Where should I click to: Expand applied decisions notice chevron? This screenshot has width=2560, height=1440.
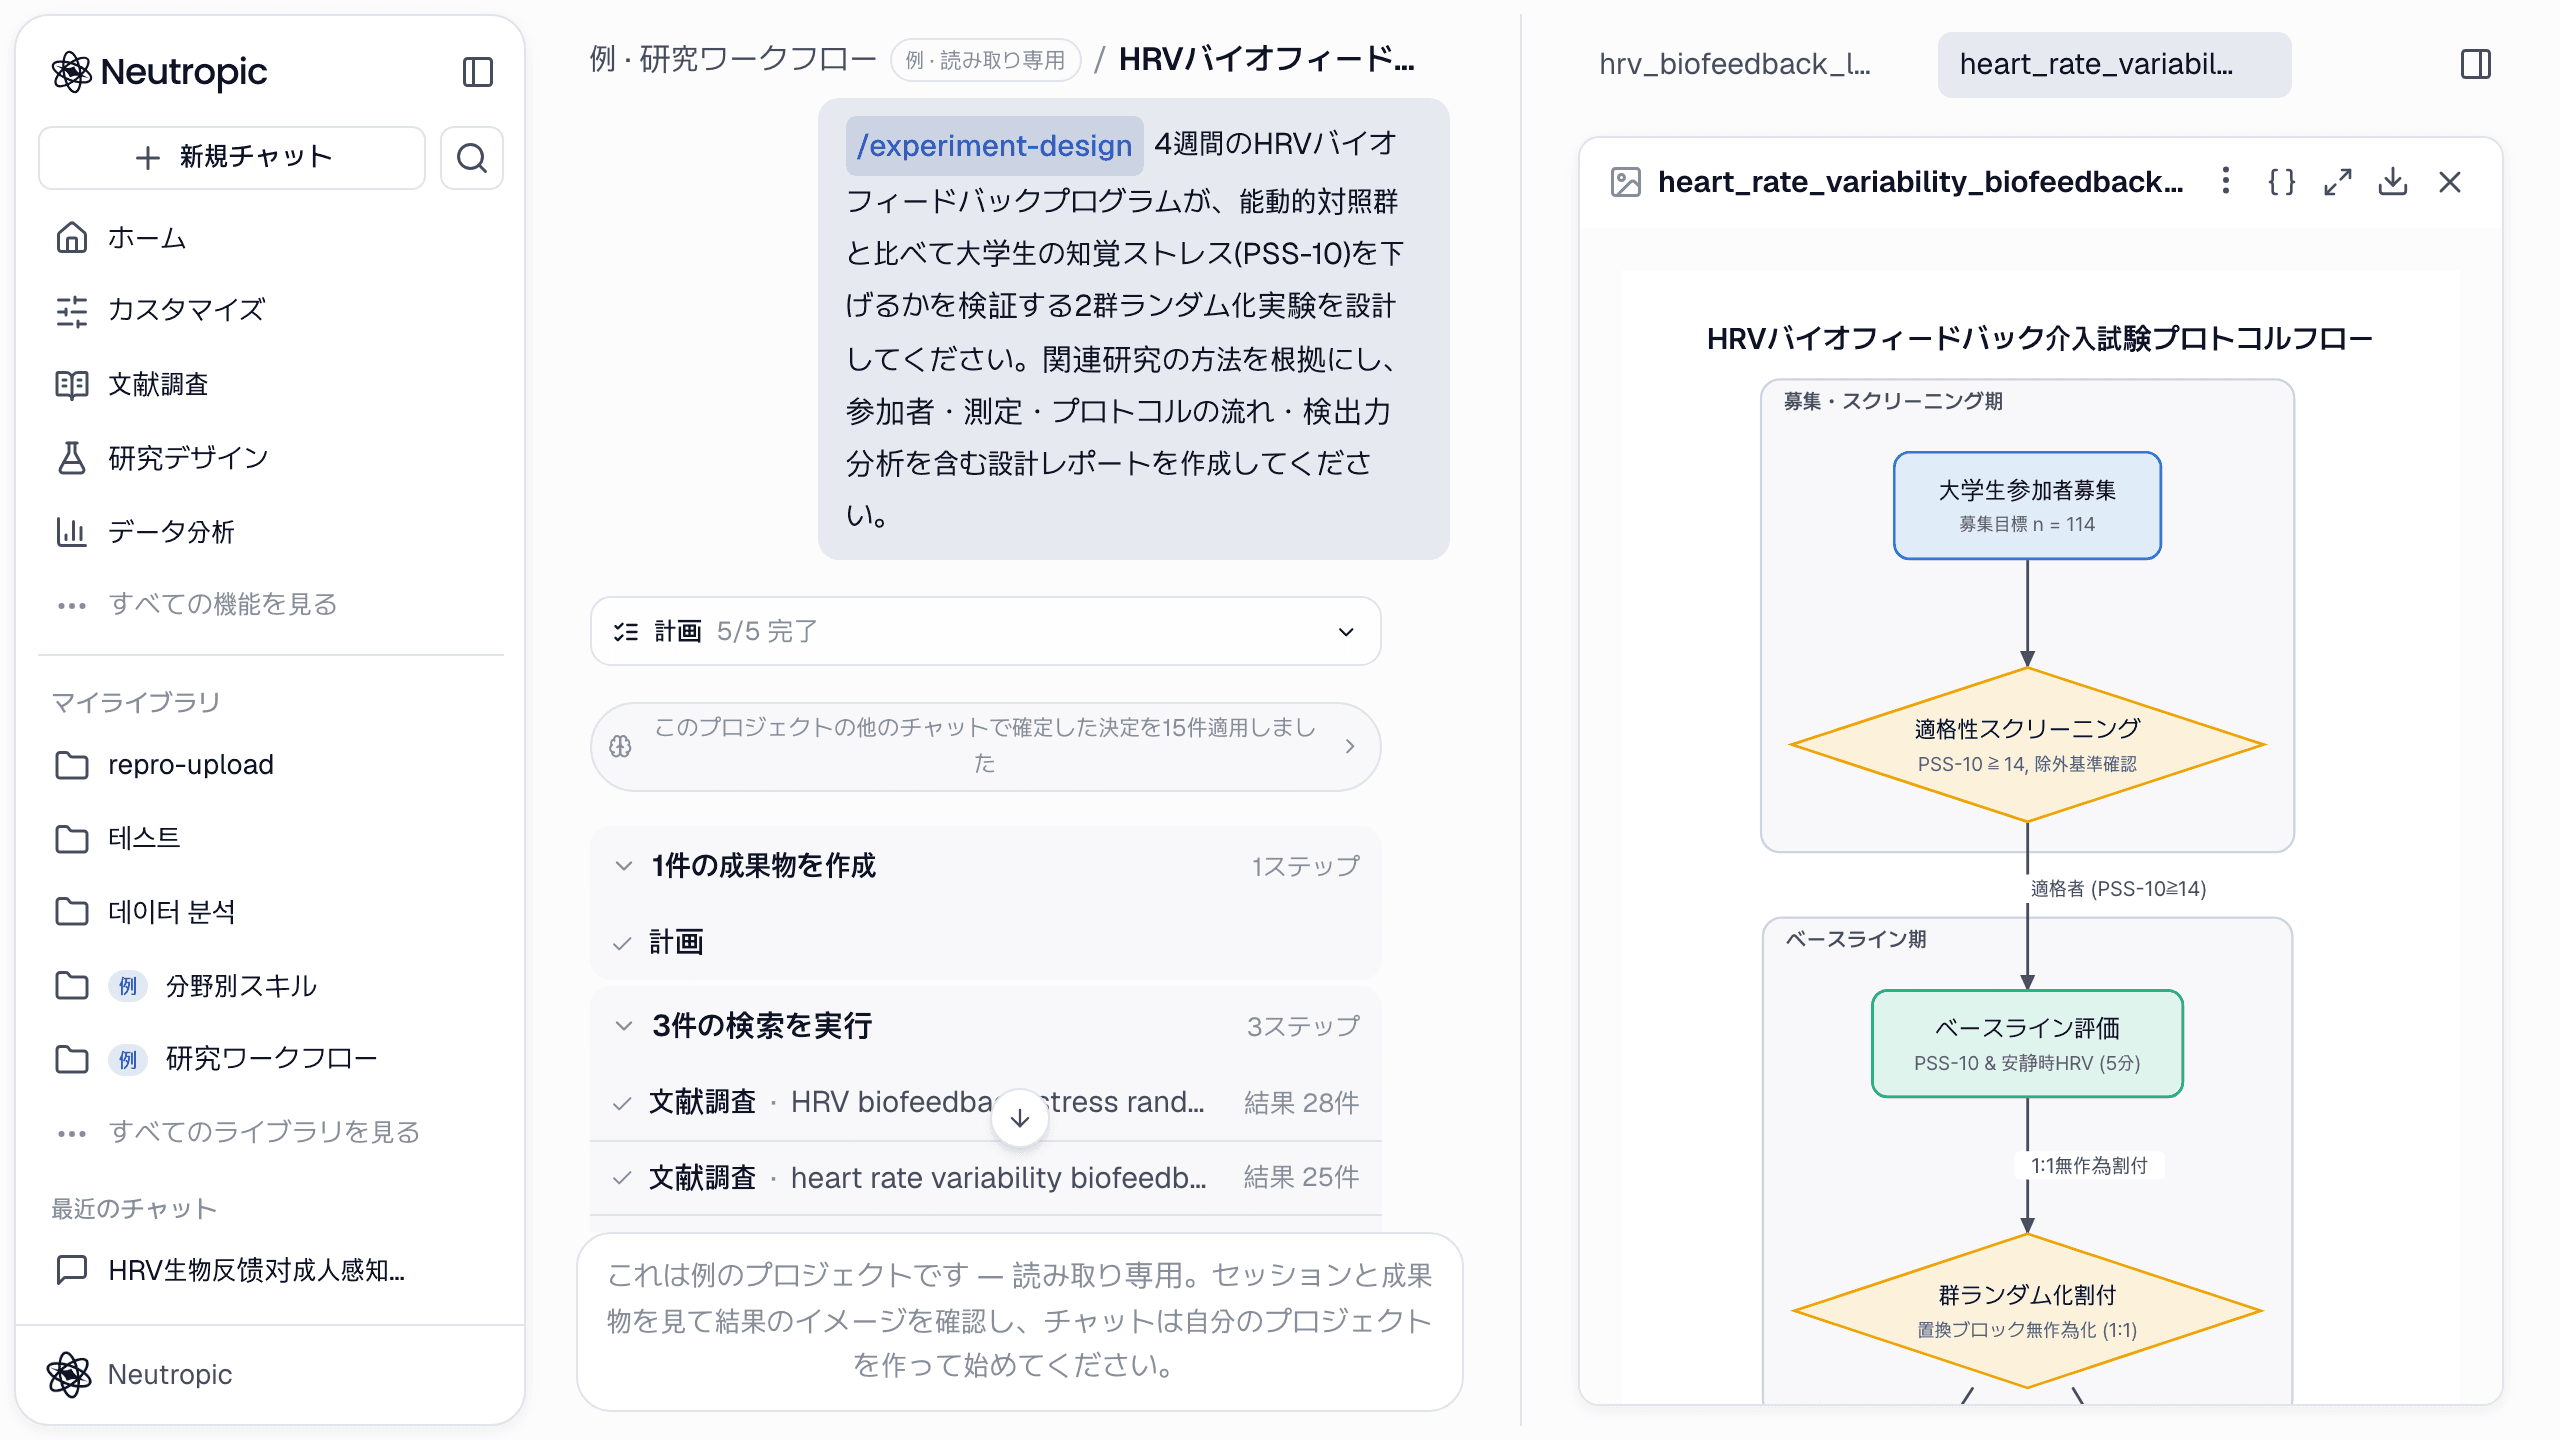(x=1350, y=747)
